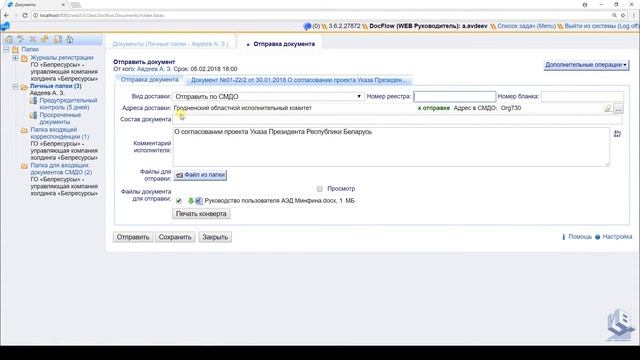Screen dimensions: 640x360
Task: Click Выйти из системы (Log off) link
Action: [602, 26]
